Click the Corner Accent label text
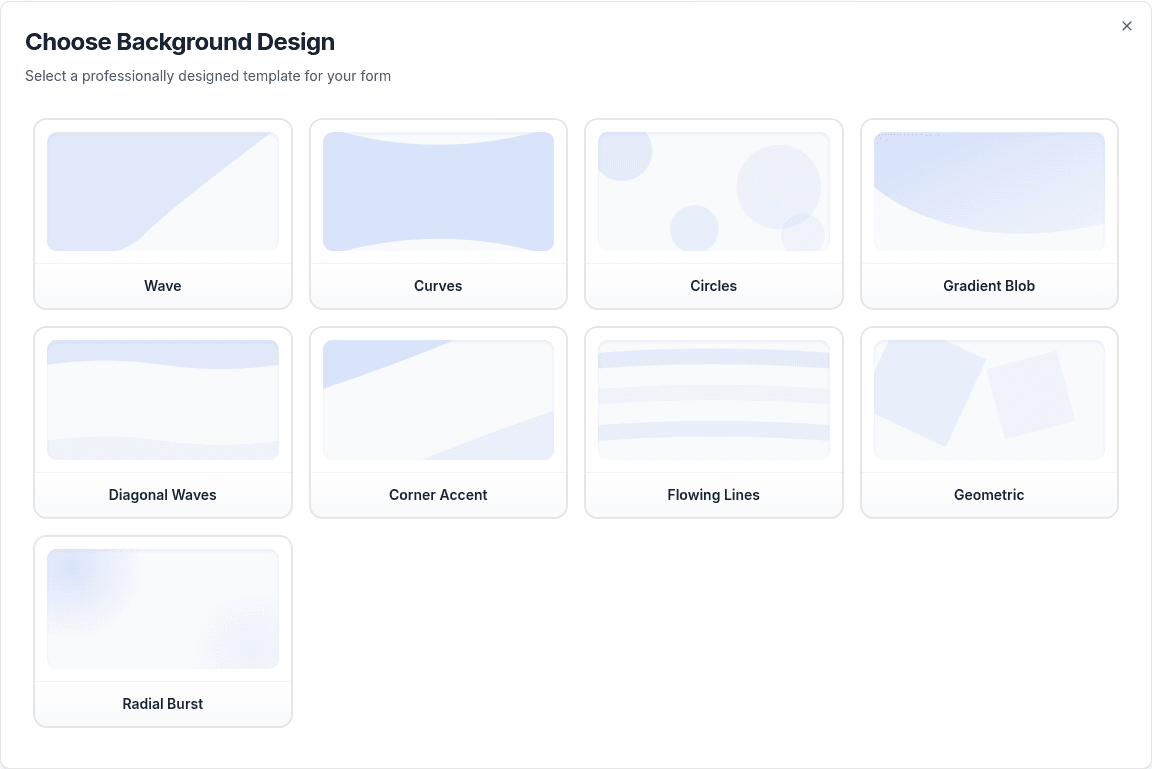This screenshot has height=769, width=1152. click(x=438, y=494)
